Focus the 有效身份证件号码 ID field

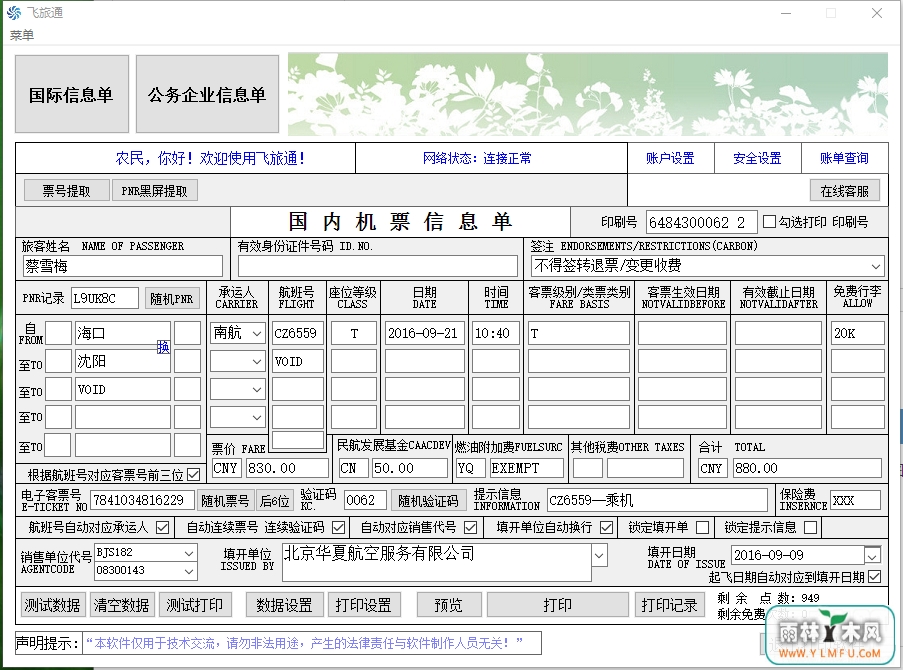pos(378,266)
